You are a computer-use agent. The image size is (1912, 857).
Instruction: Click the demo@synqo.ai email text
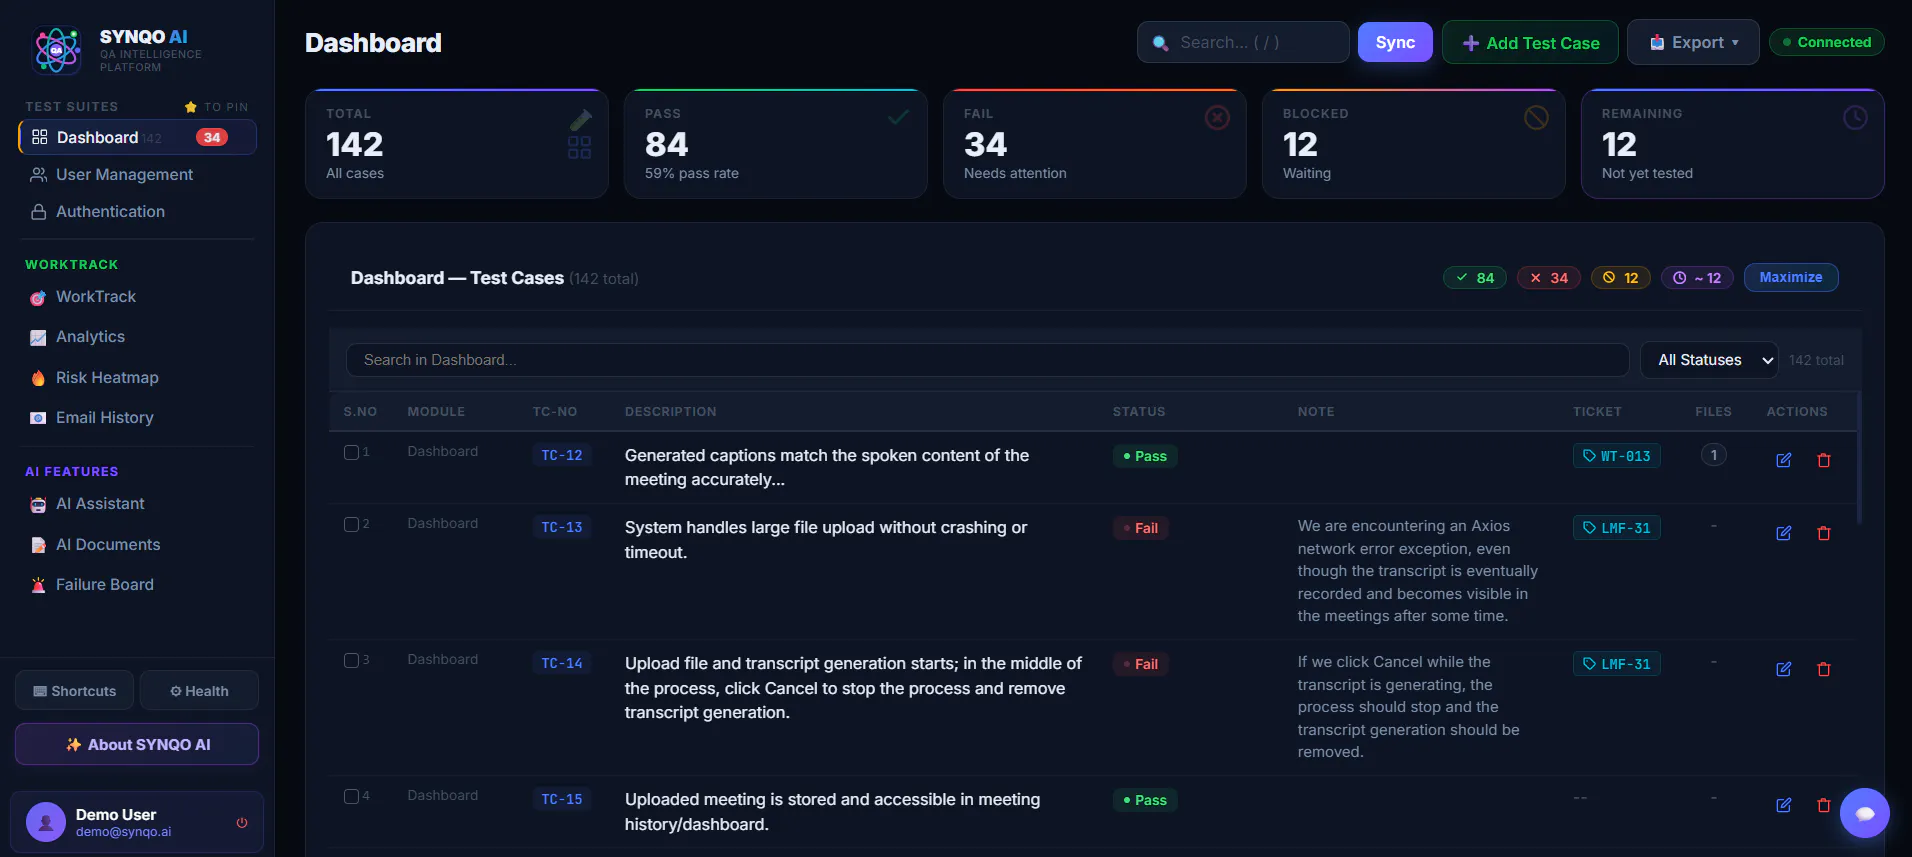(x=123, y=832)
